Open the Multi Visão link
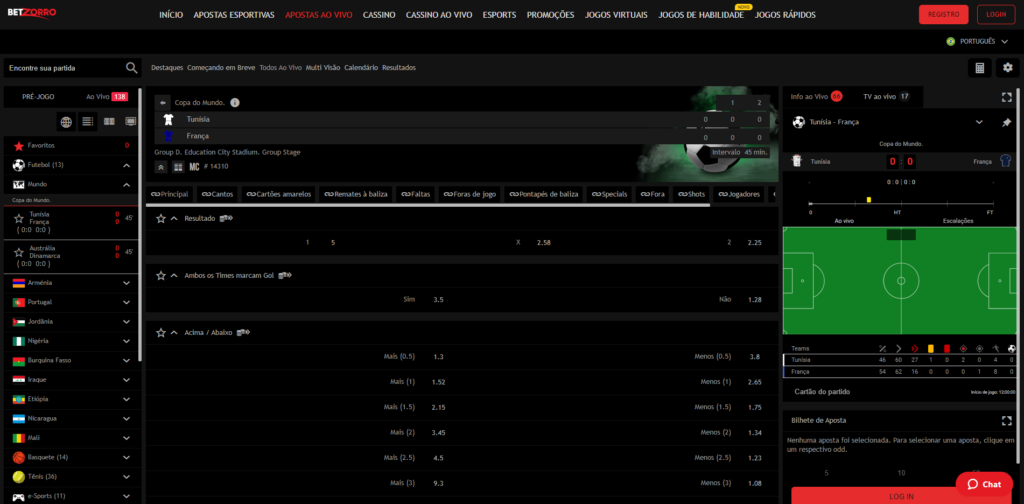The image size is (1024, 504). (x=323, y=67)
